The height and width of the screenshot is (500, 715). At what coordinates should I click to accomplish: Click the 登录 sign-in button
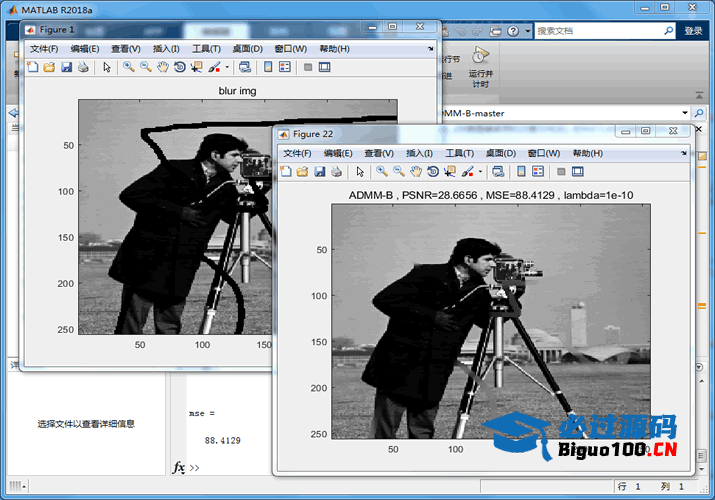[693, 31]
